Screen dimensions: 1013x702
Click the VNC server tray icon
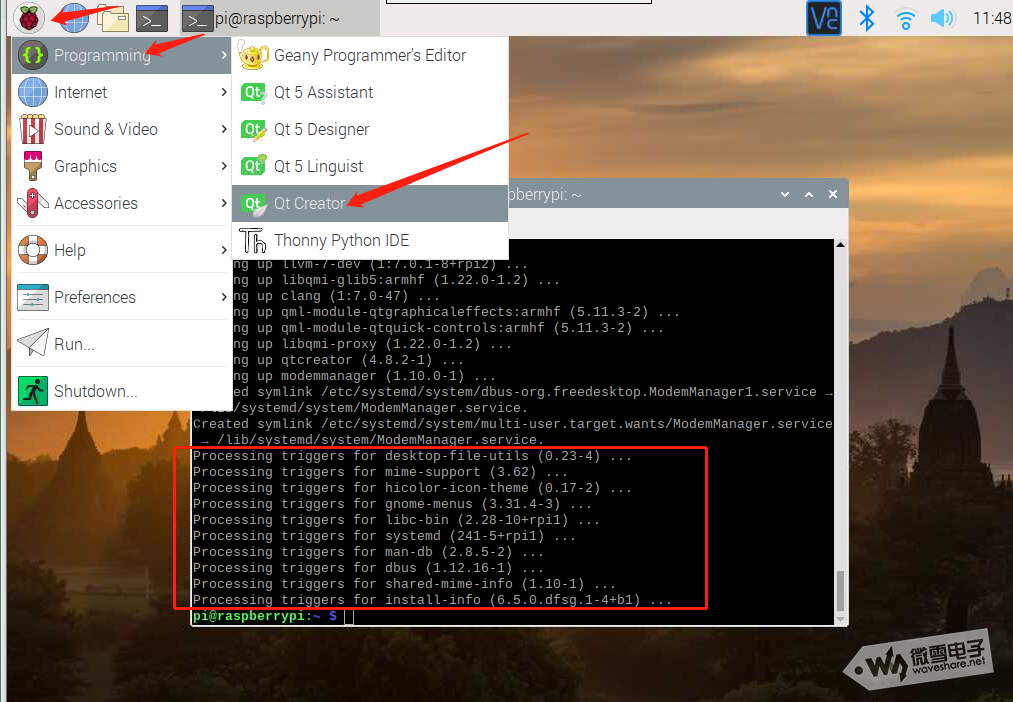point(825,18)
